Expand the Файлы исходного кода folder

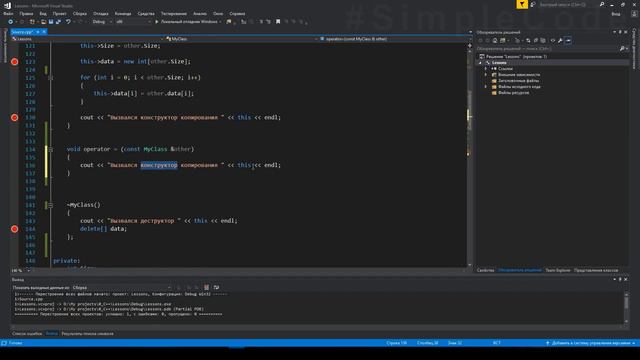[486, 87]
